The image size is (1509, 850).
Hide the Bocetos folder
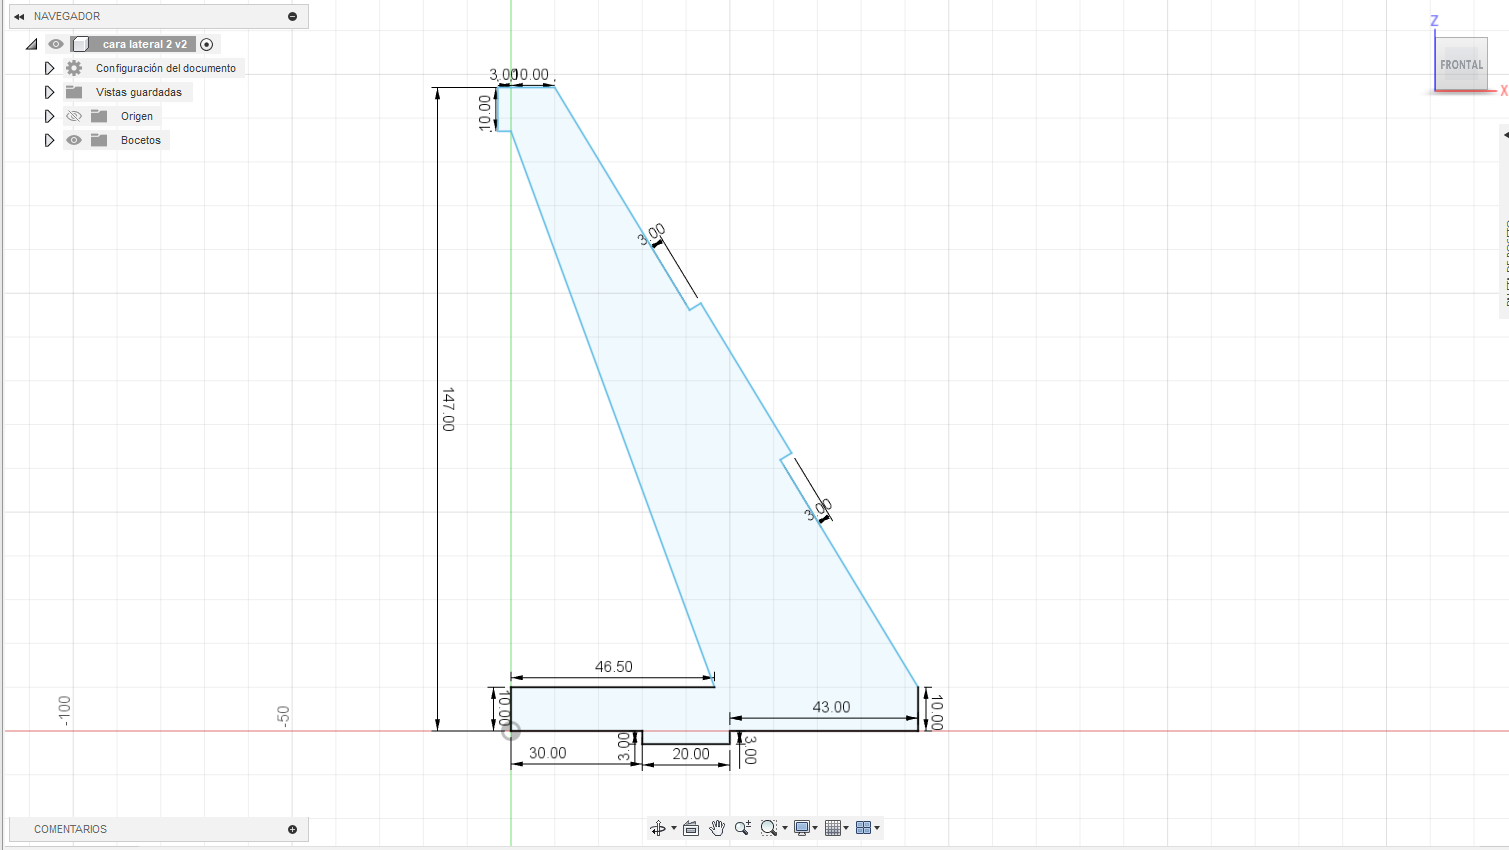click(74, 140)
